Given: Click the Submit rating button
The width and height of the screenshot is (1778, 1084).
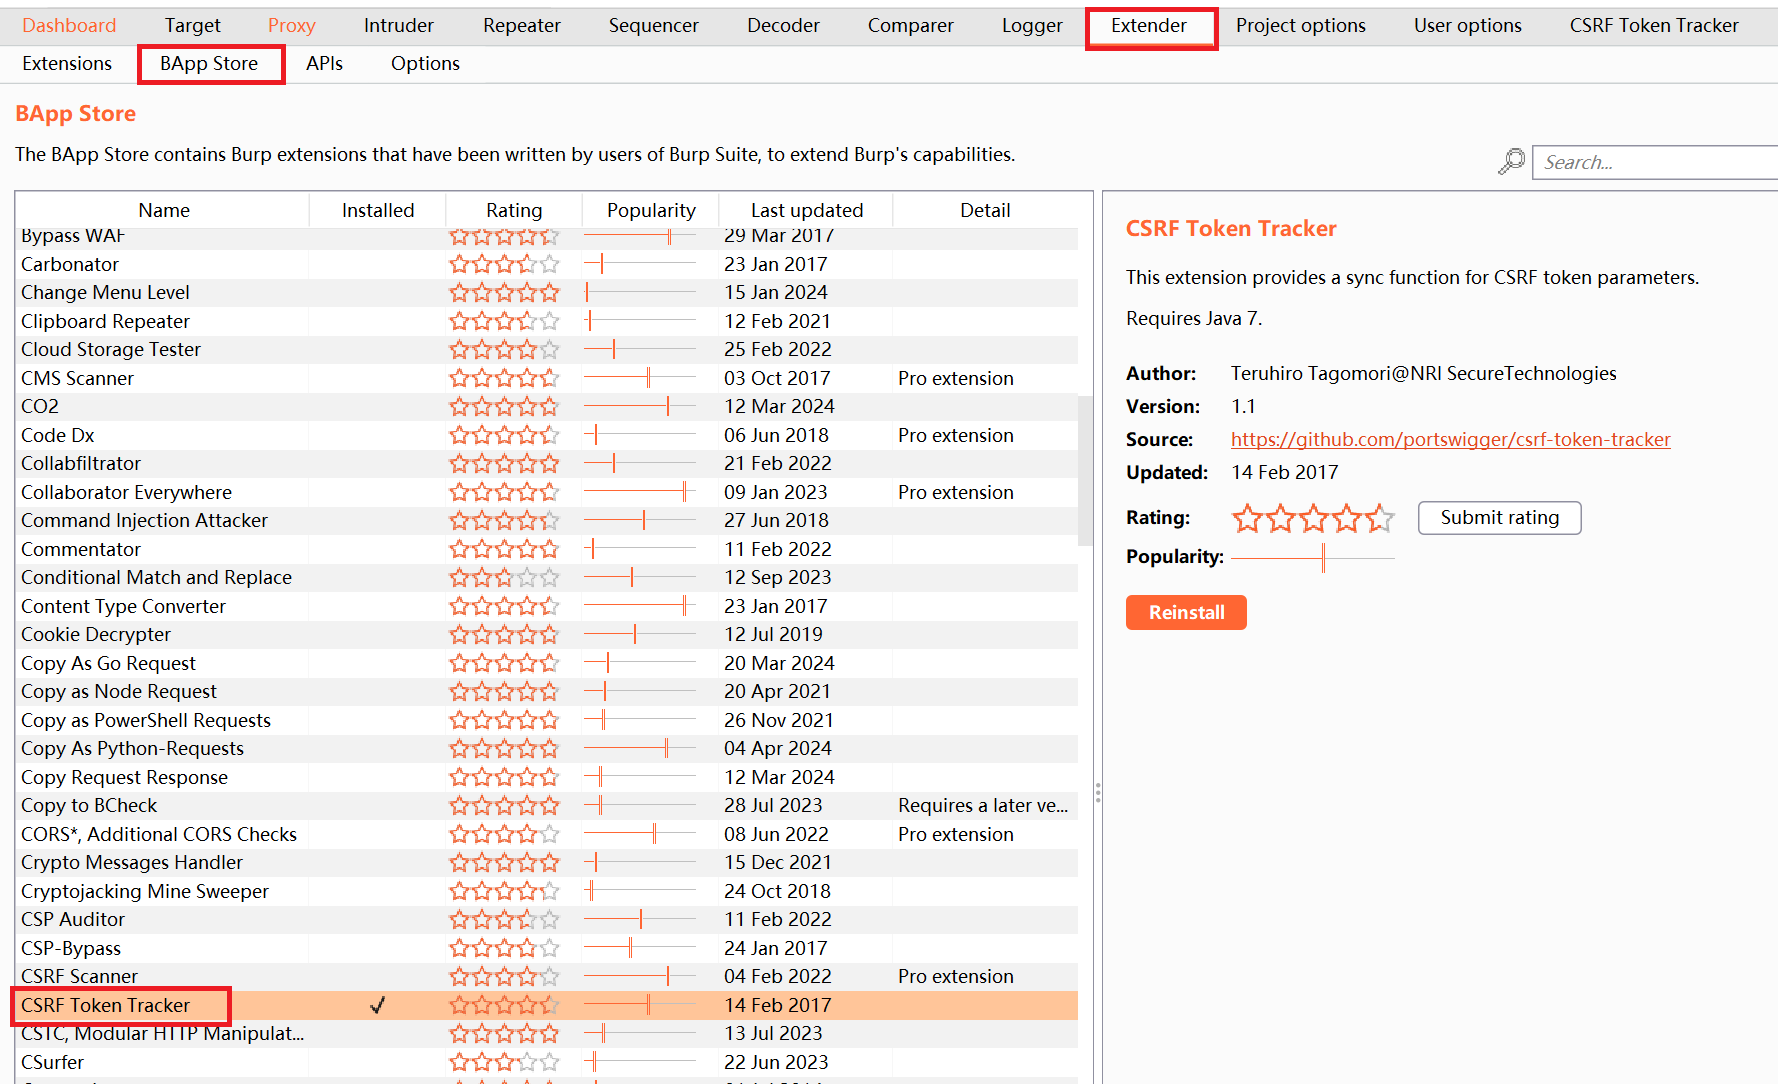Looking at the screenshot, I should click(1499, 517).
